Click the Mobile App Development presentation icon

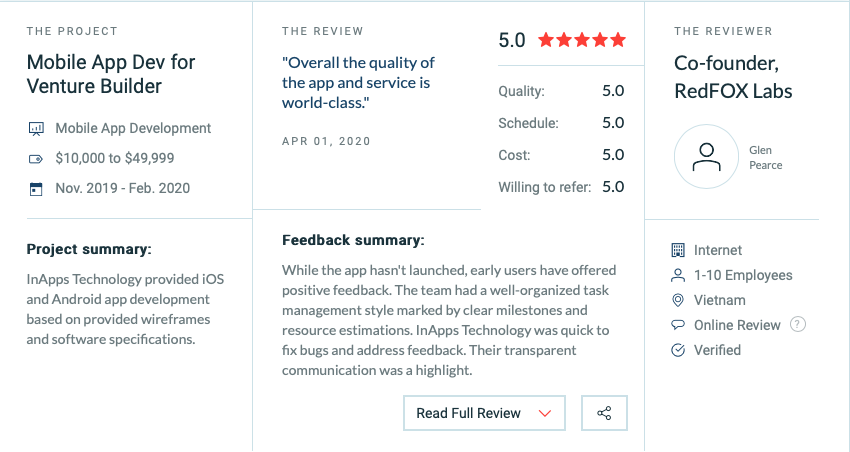pos(36,128)
